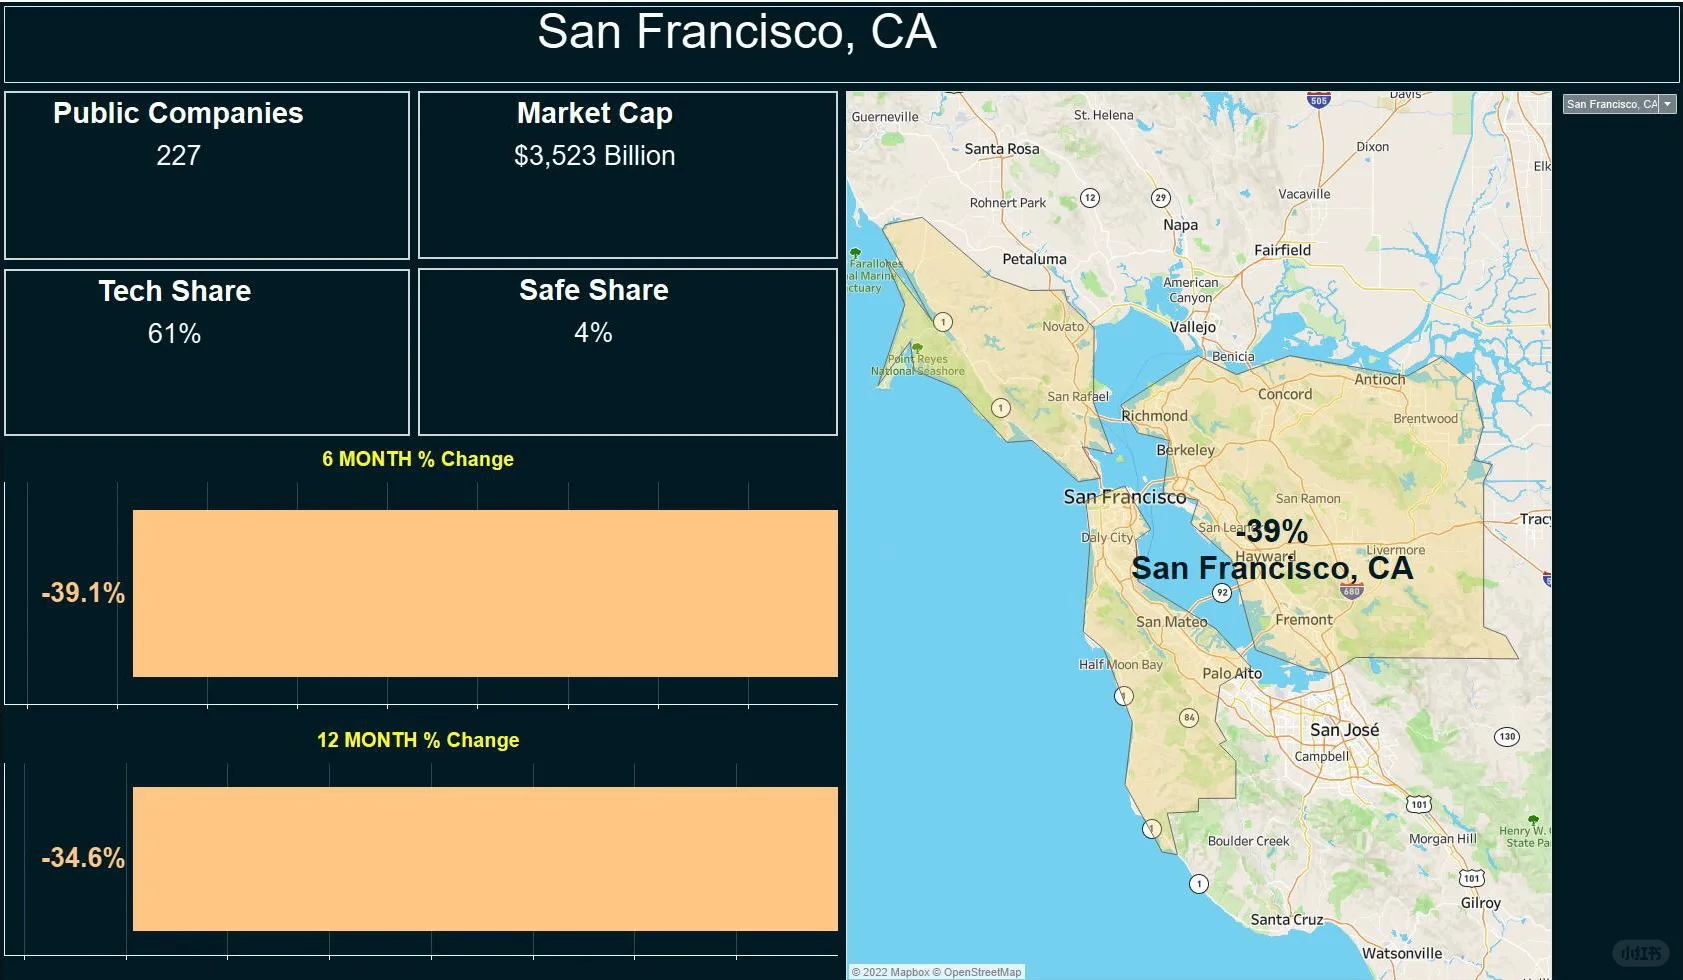This screenshot has width=1683, height=980.
Task: Click the Route 92 marker near Hayward
Action: click(1221, 593)
